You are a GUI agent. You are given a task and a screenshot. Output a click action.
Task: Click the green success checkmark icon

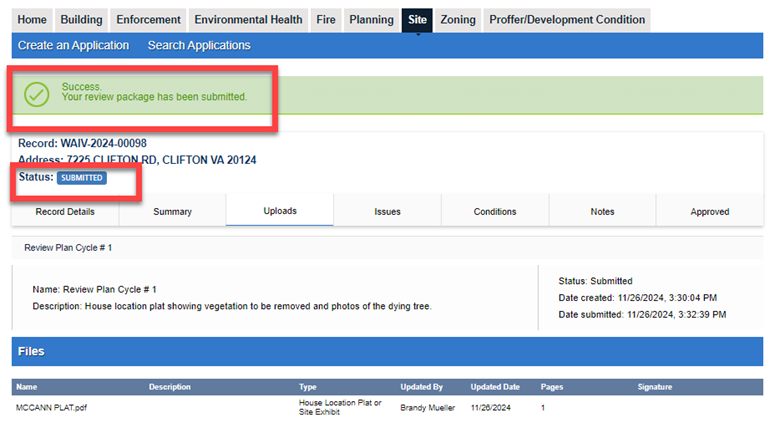(37, 94)
